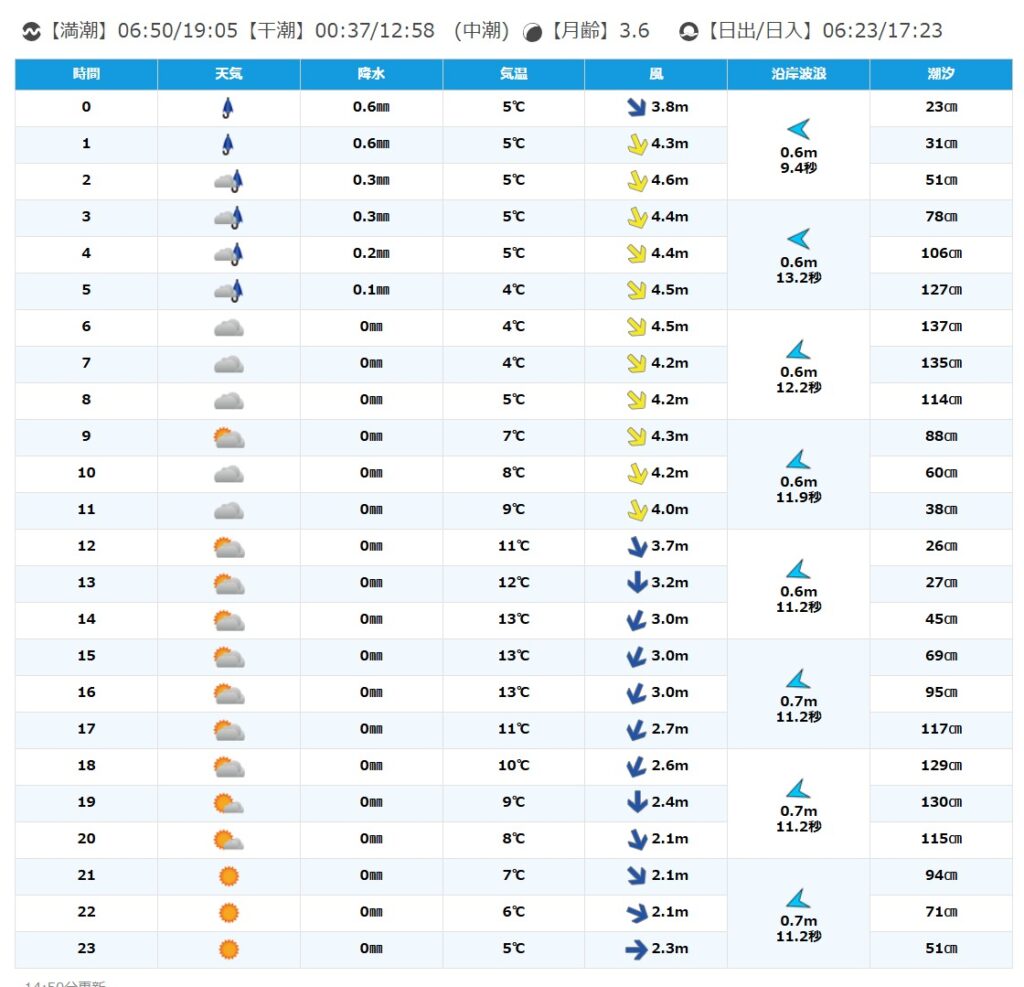Click the 0.6mm precipitation at hour 0
The width and height of the screenshot is (1024, 987).
(x=371, y=108)
